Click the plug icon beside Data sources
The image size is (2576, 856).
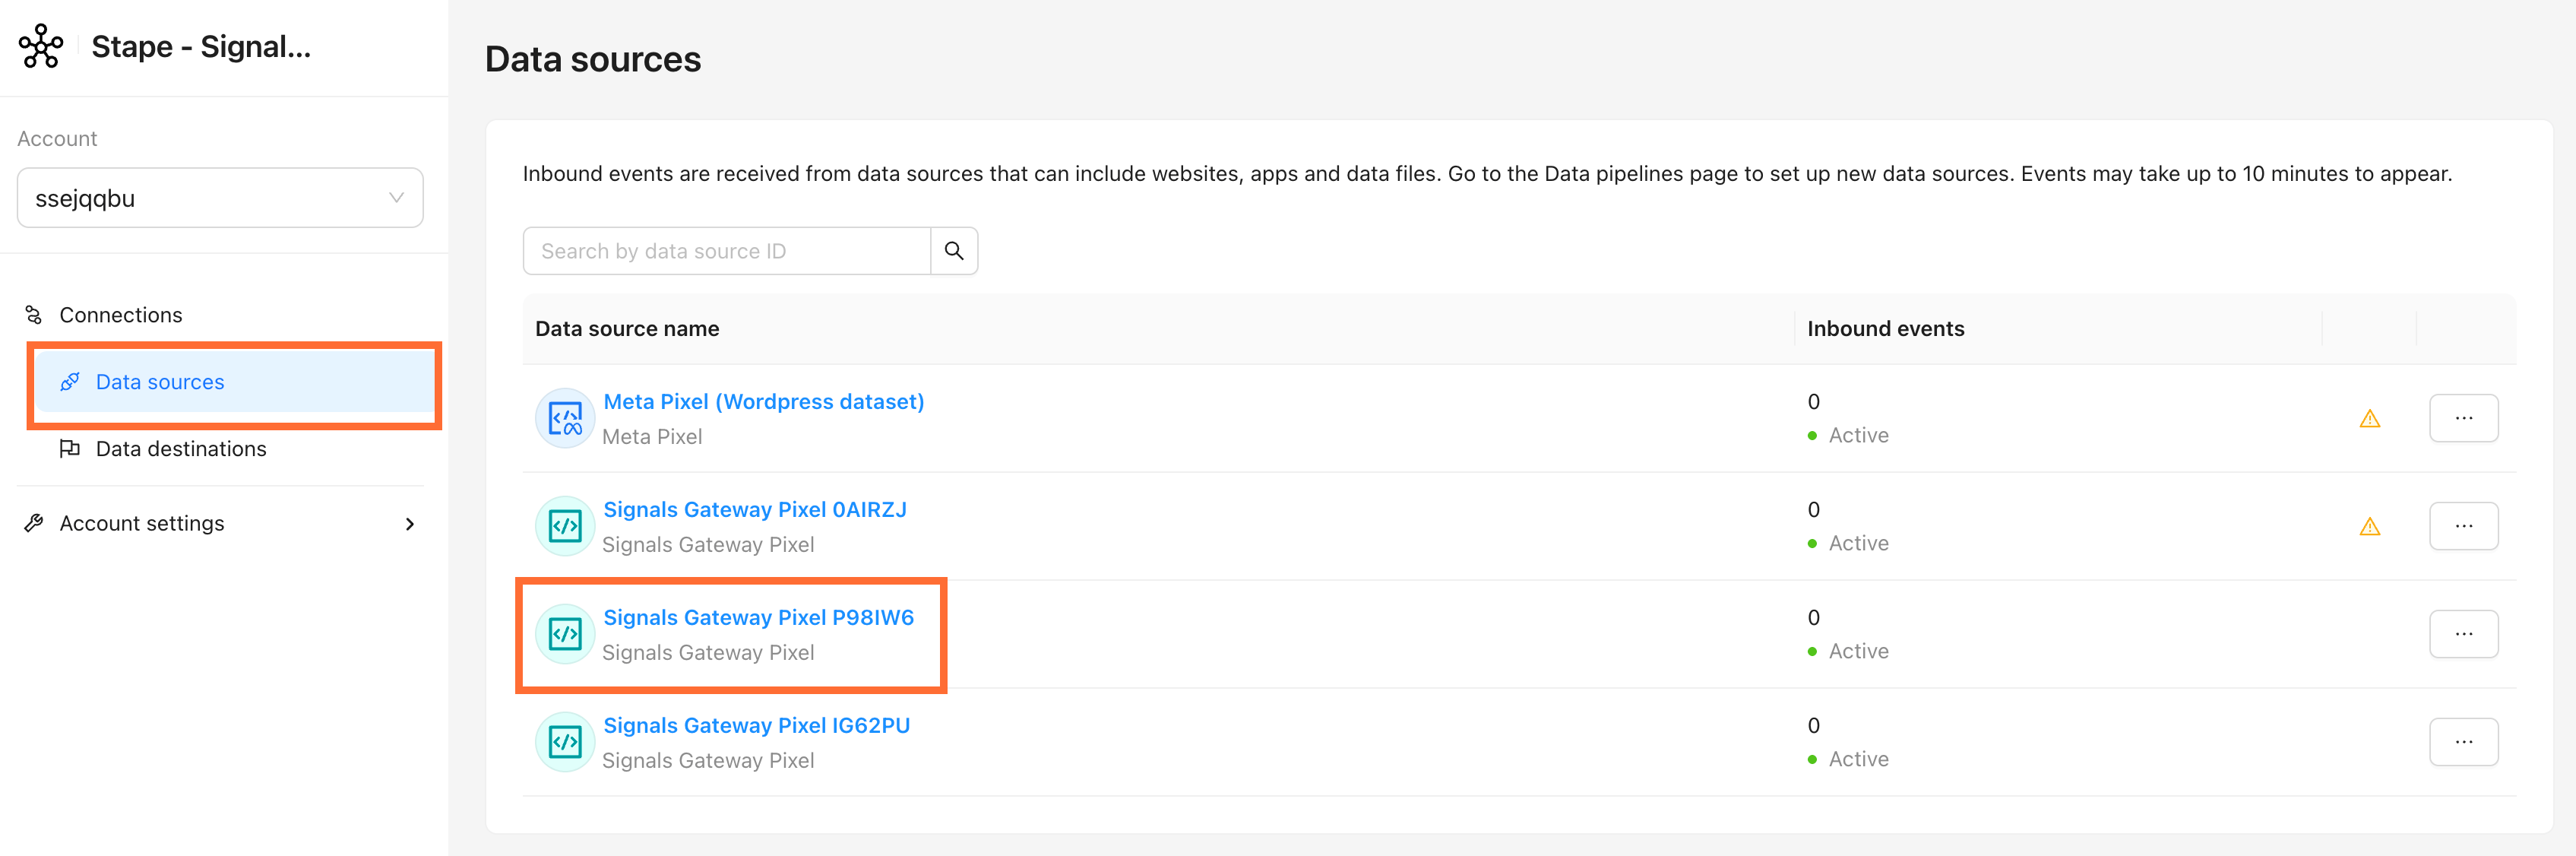point(69,382)
